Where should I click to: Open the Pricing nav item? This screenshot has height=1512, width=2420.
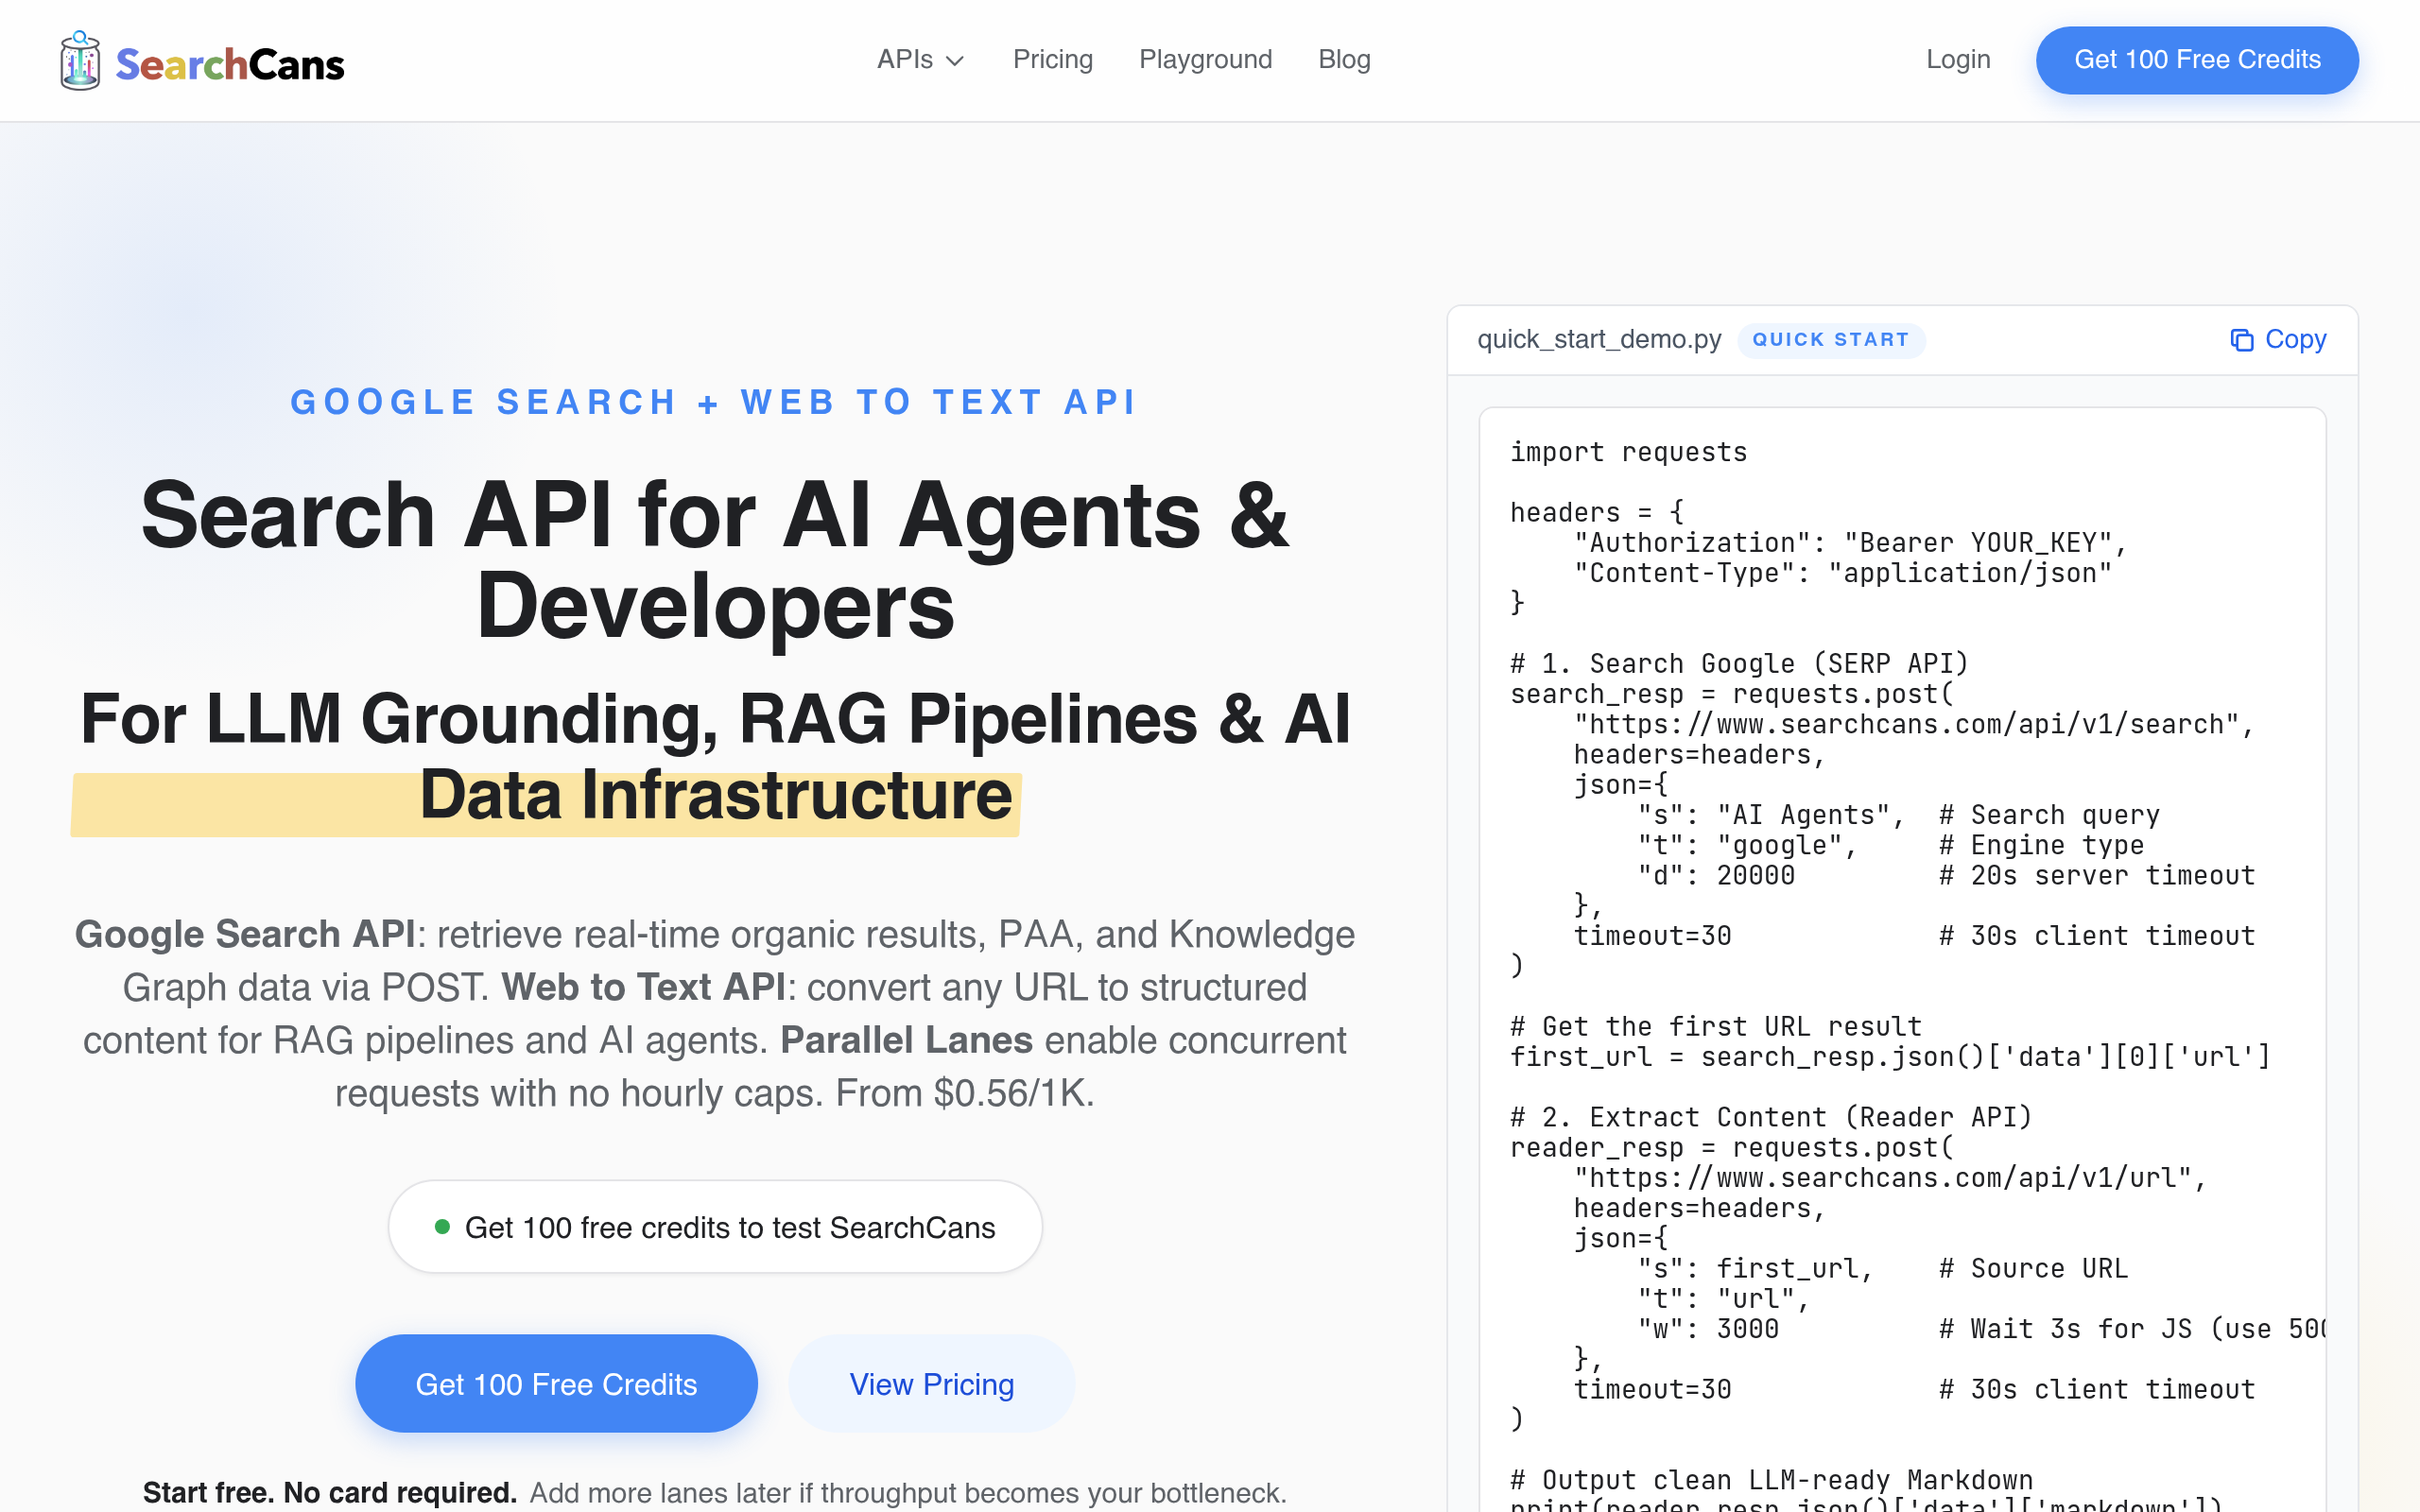pos(1052,60)
